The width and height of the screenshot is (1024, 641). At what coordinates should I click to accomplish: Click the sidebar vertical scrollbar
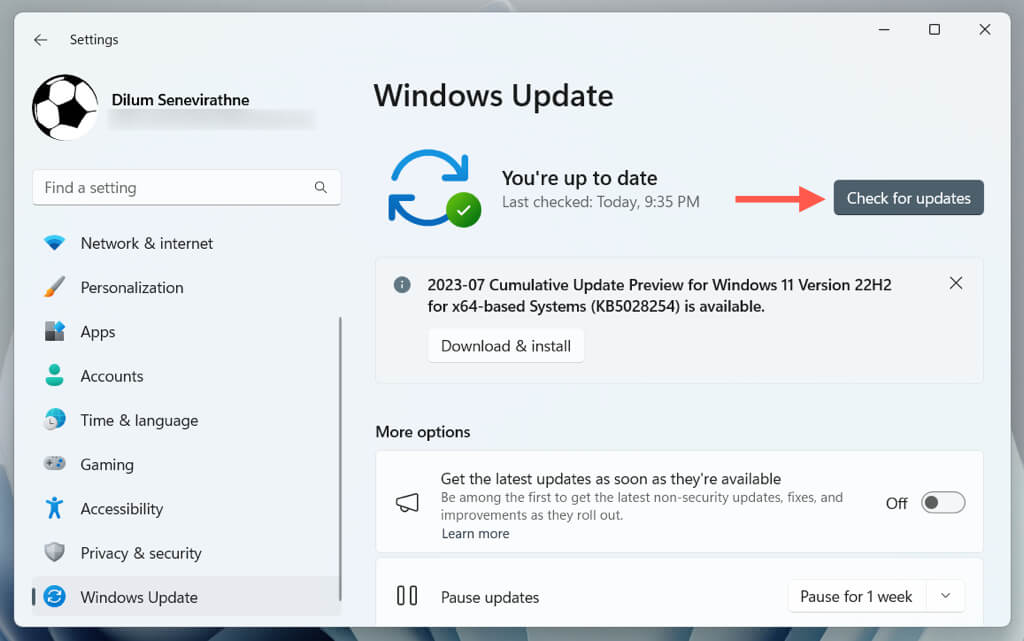tap(340, 459)
